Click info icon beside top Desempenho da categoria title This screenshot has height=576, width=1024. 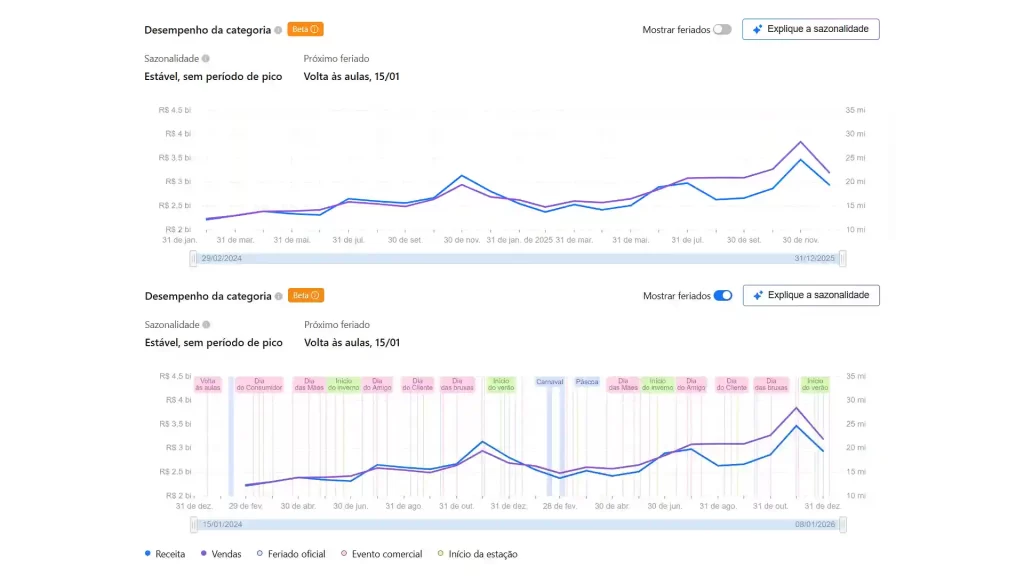(278, 30)
